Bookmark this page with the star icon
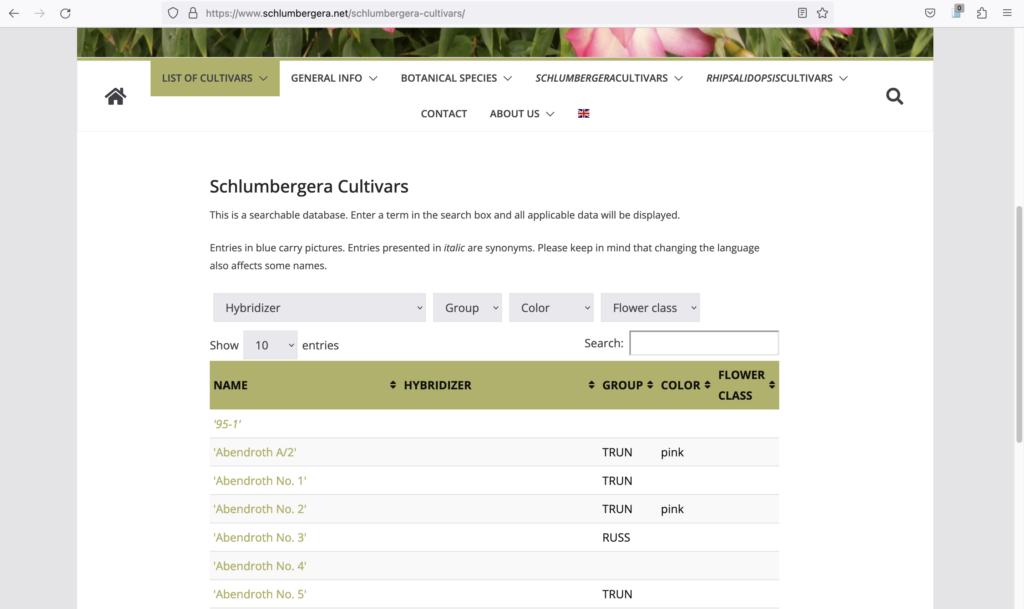The width and height of the screenshot is (1024, 609). click(x=822, y=13)
